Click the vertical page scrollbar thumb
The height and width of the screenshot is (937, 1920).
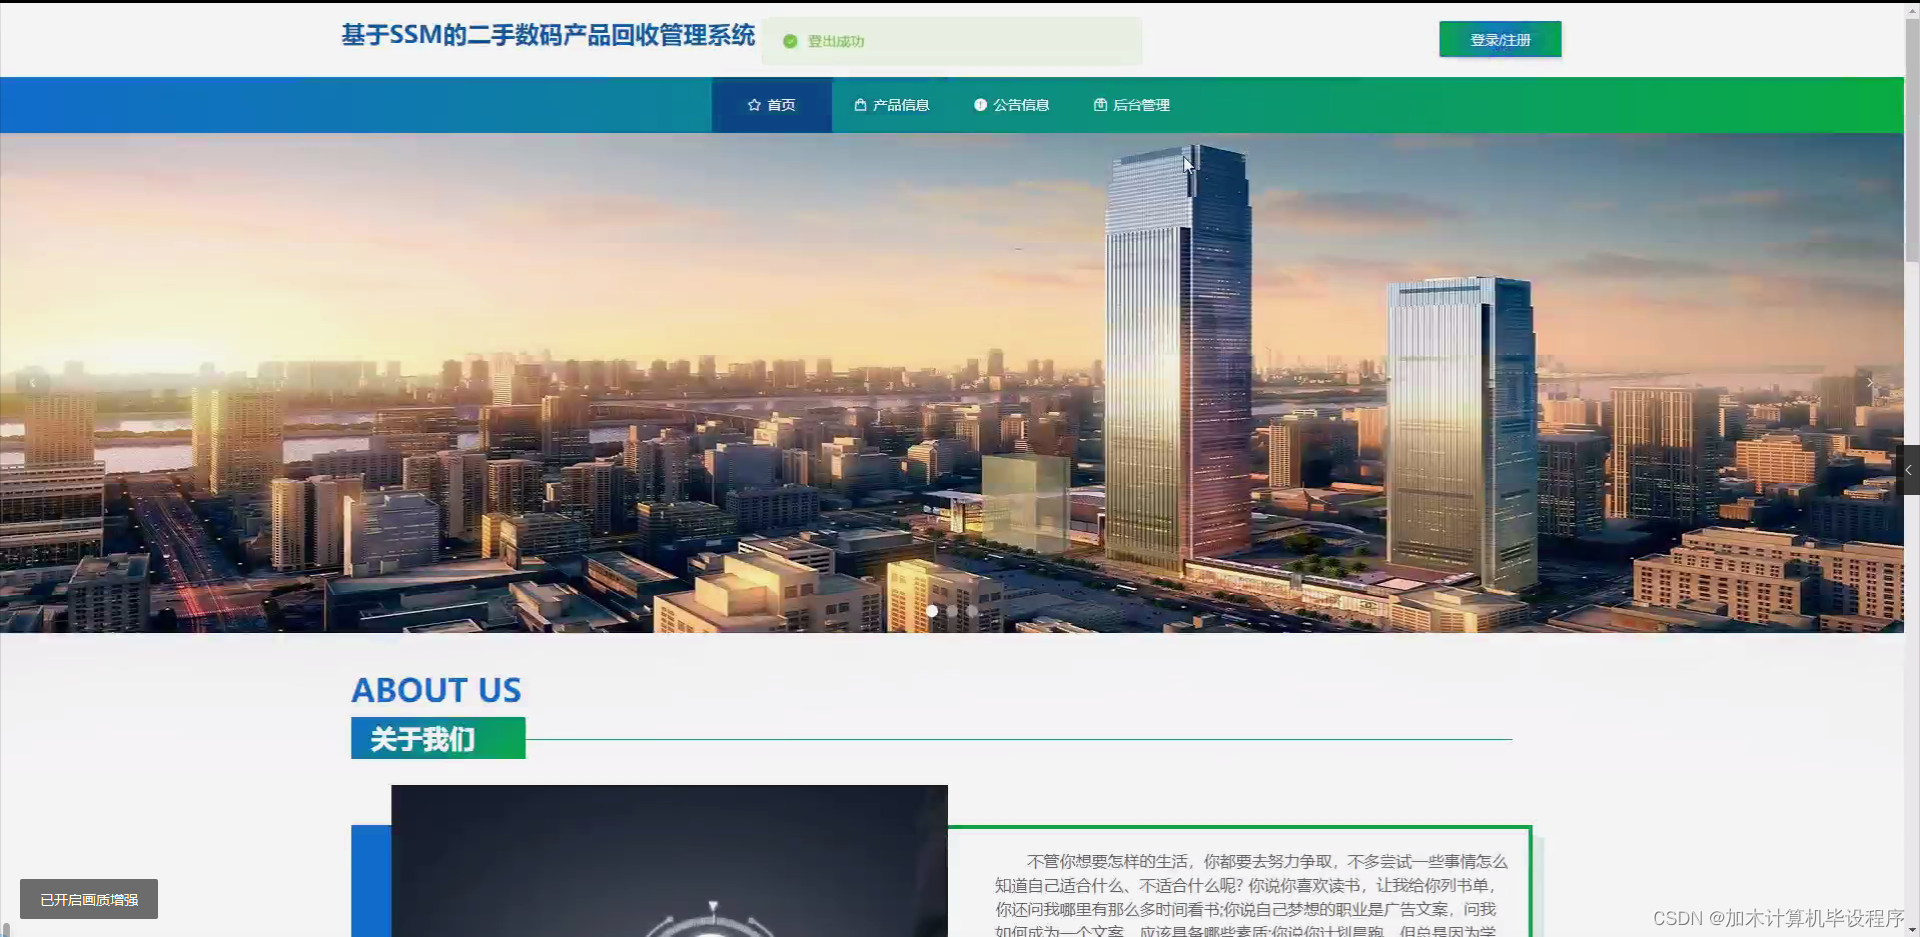pos(1912,140)
